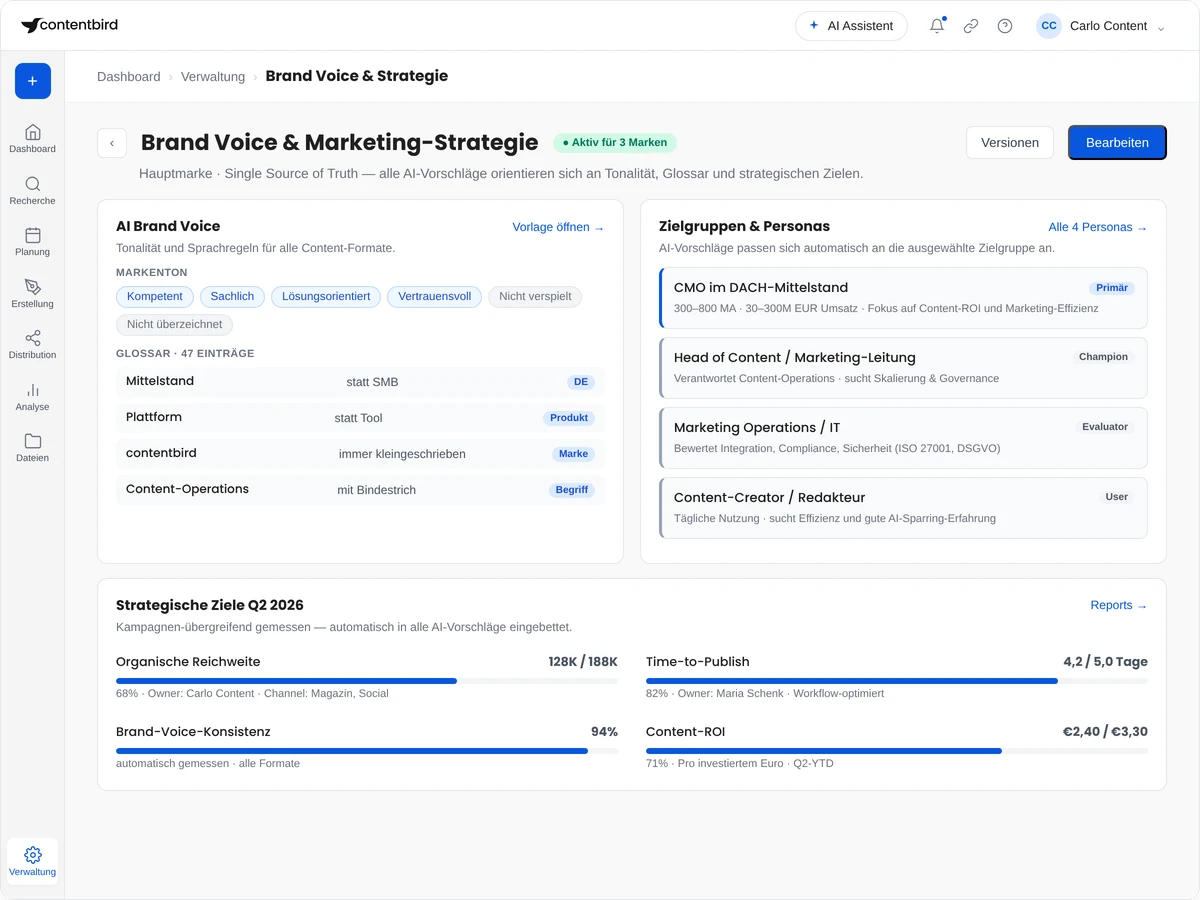Open Distribution share icon in sidebar

pyautogui.click(x=32, y=338)
